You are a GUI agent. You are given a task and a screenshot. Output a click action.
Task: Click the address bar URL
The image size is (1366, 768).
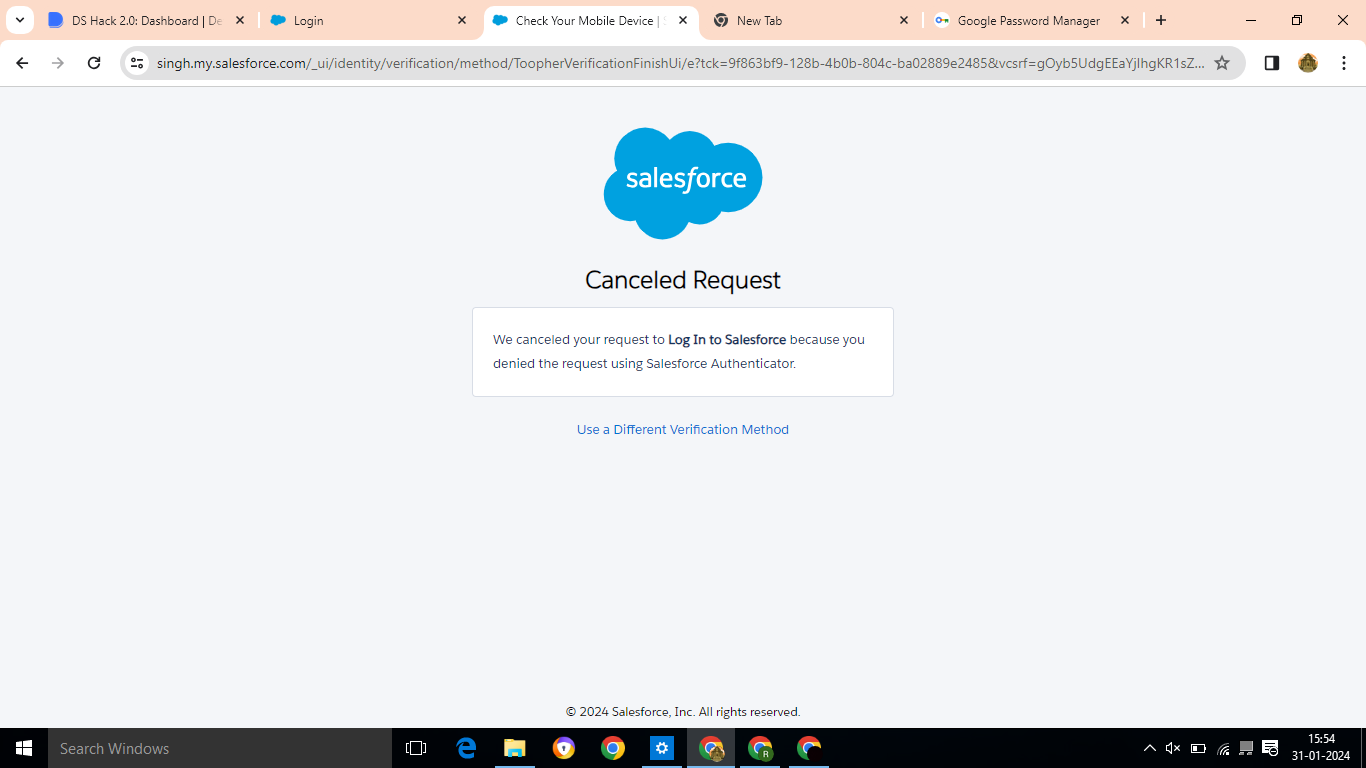680,63
